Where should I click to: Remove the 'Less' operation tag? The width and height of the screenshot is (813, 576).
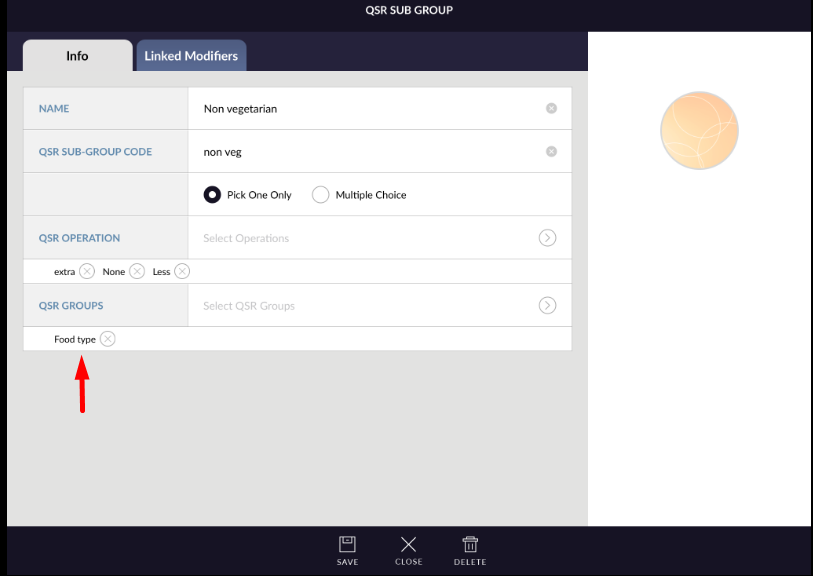[x=182, y=271]
